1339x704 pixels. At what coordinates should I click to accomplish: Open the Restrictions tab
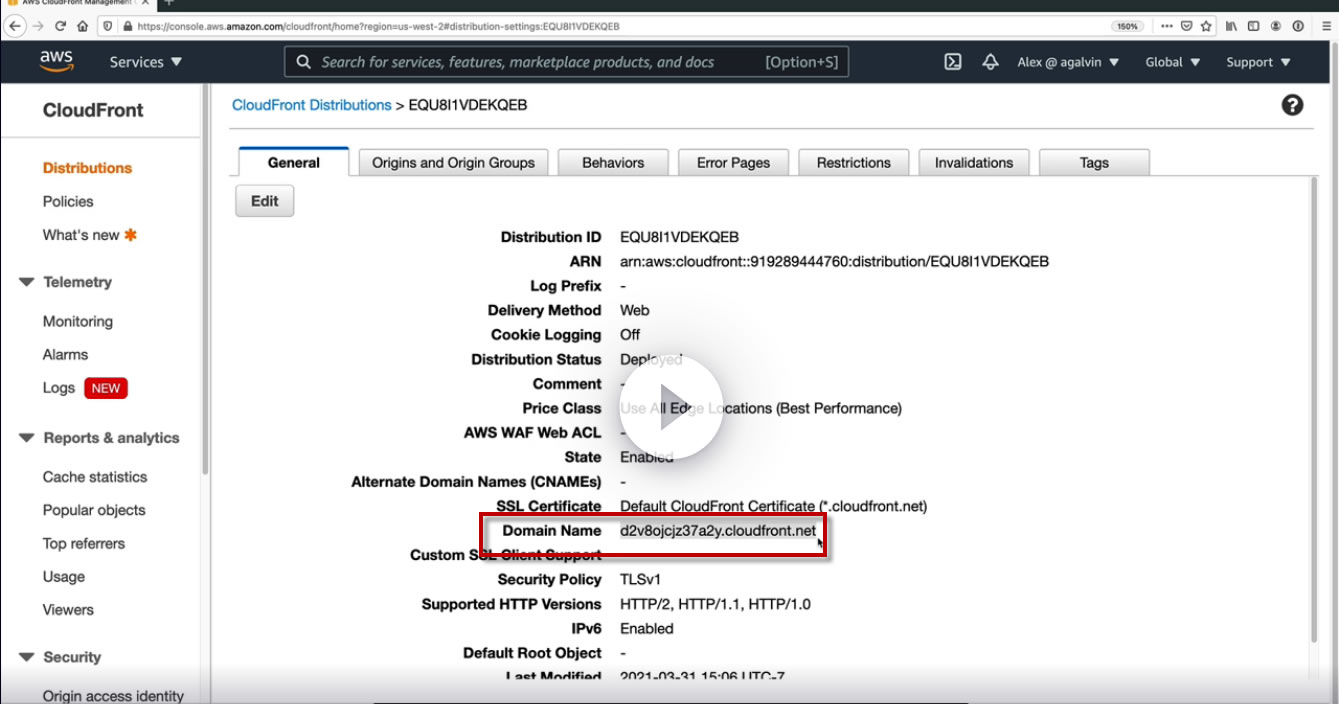tap(853, 162)
